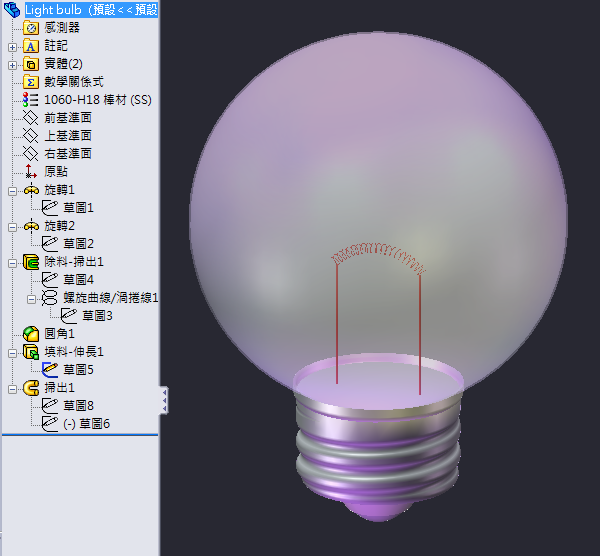Screen dimensions: 600x556
Task: Select the 旋轉1 feature label
Action: pyautogui.click(x=59, y=189)
